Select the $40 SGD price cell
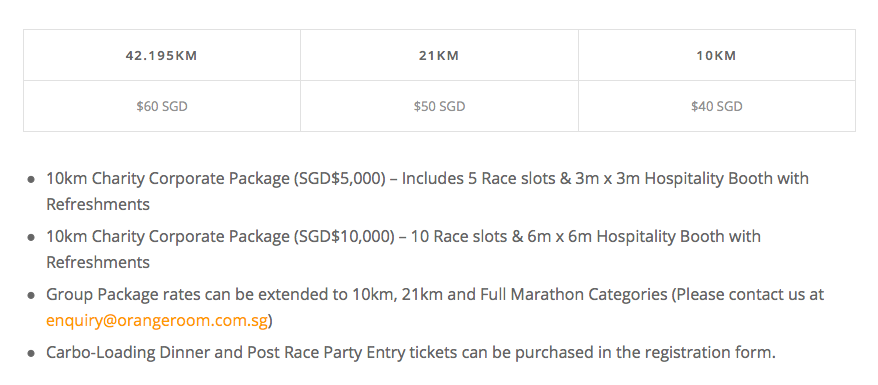The height and width of the screenshot is (385, 878). [x=717, y=106]
